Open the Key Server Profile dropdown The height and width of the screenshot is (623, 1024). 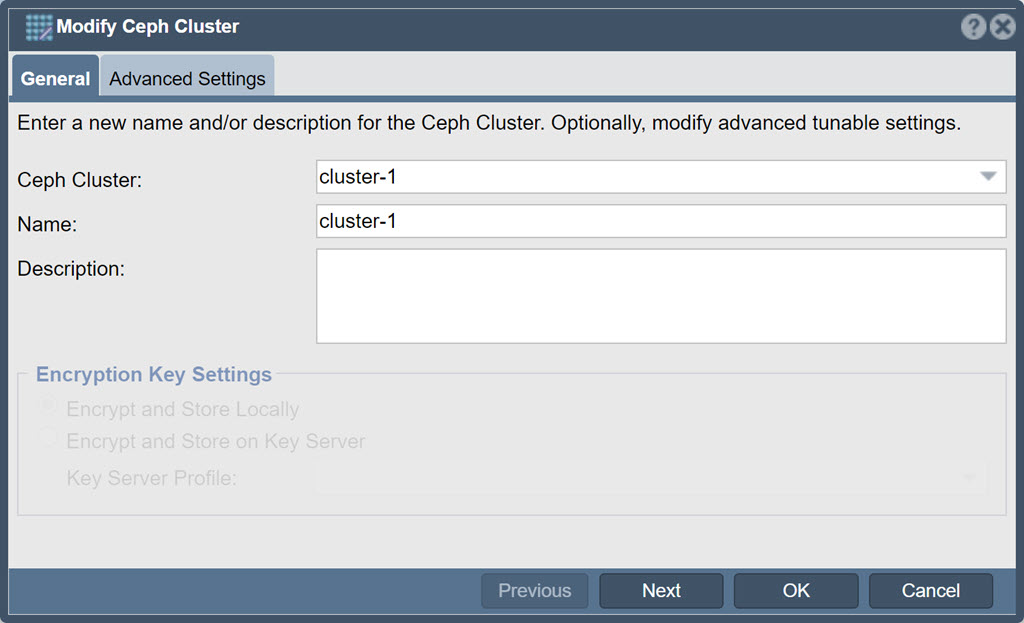651,478
